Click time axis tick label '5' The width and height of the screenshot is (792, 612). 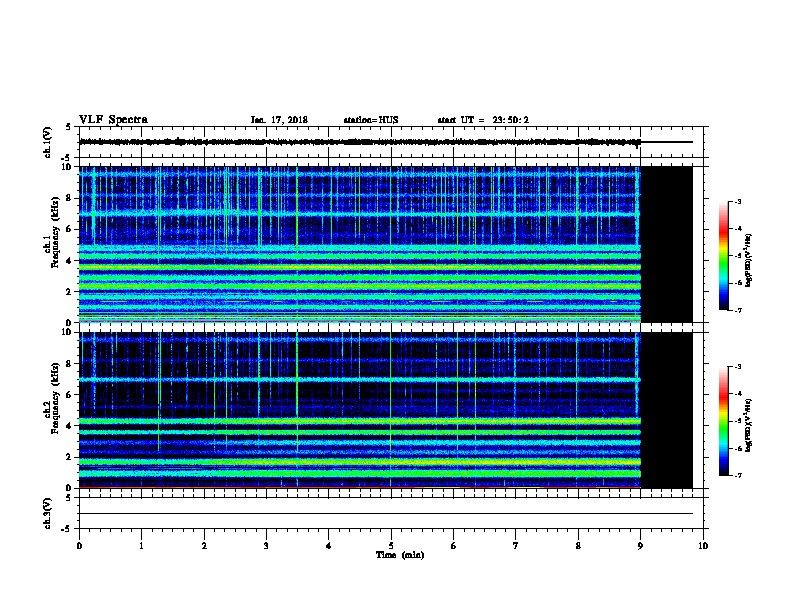[x=391, y=545]
